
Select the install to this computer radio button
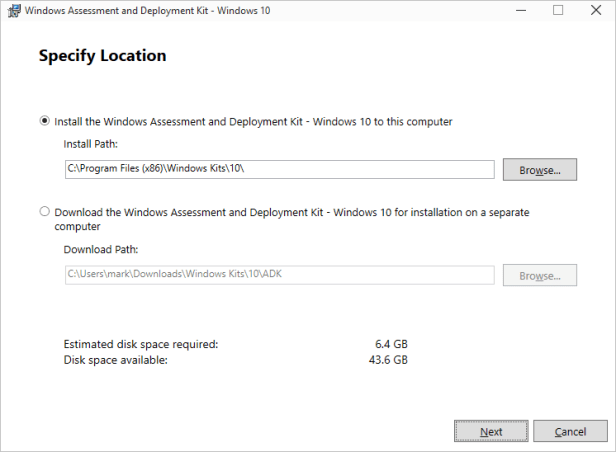tap(44, 121)
